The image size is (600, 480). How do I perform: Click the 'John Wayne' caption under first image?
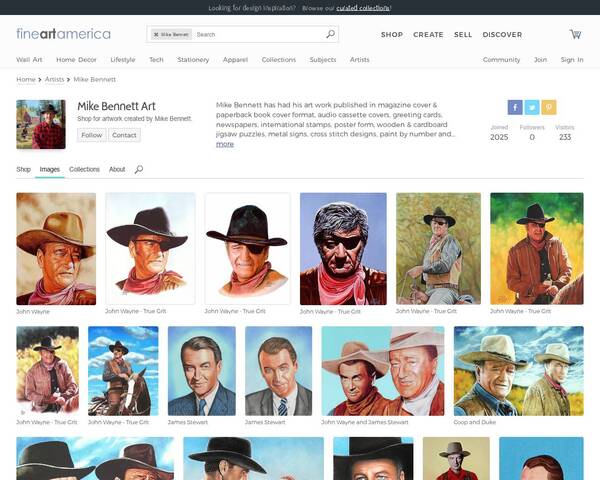click(33, 312)
